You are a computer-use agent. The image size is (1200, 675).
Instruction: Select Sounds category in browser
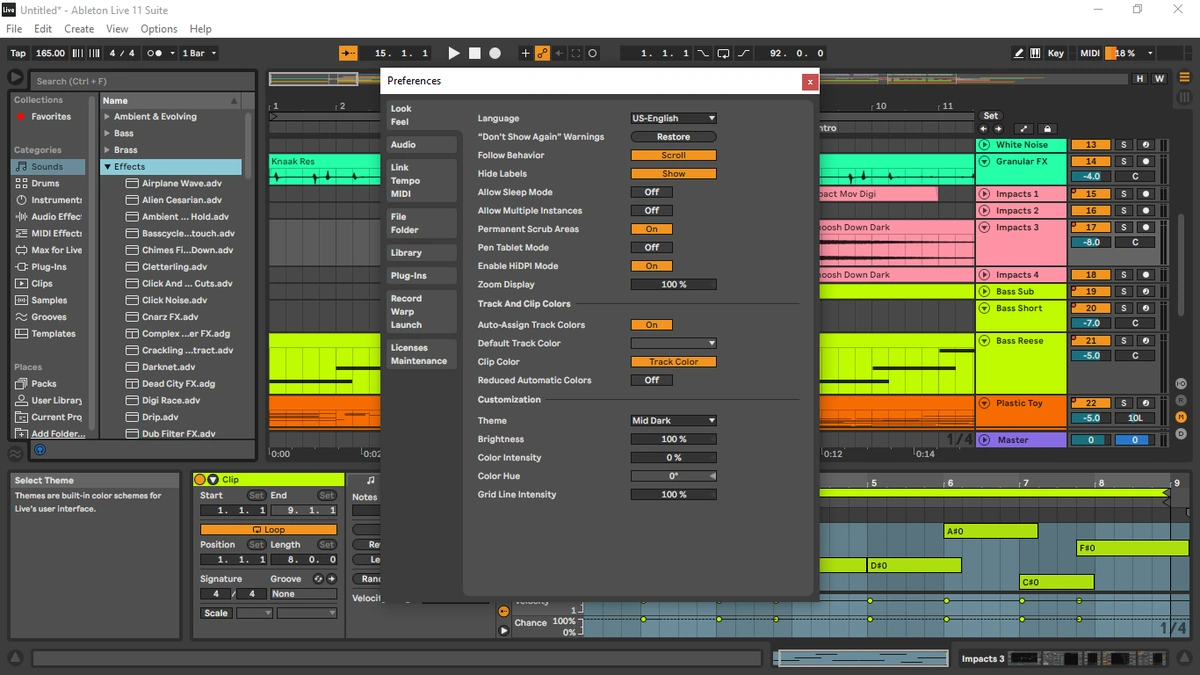pos(47,167)
